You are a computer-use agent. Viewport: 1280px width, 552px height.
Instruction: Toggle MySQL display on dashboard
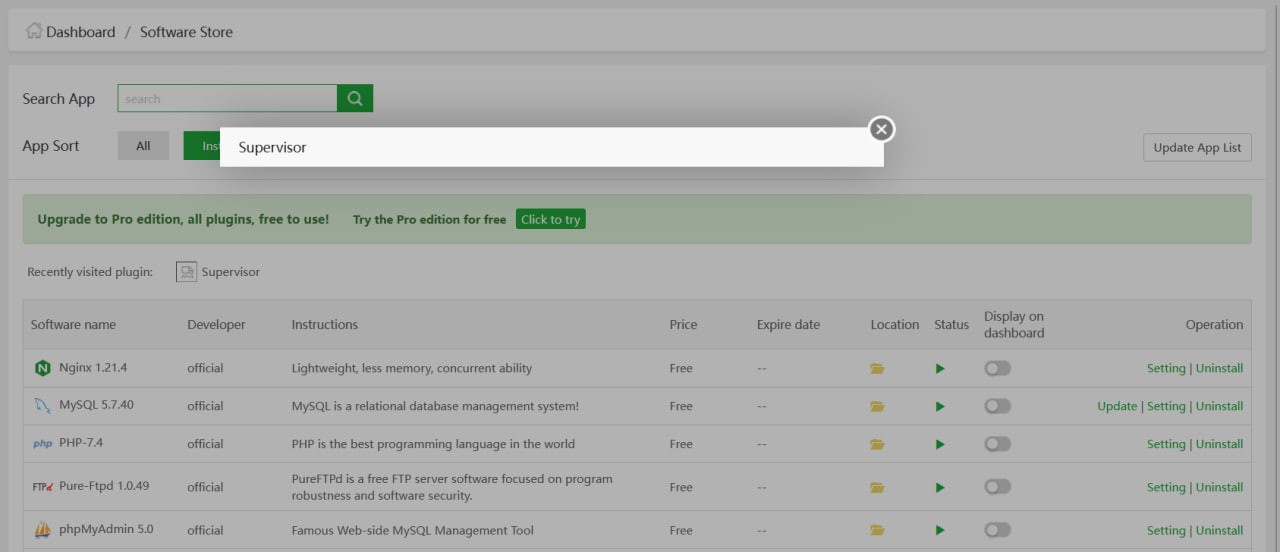997,406
